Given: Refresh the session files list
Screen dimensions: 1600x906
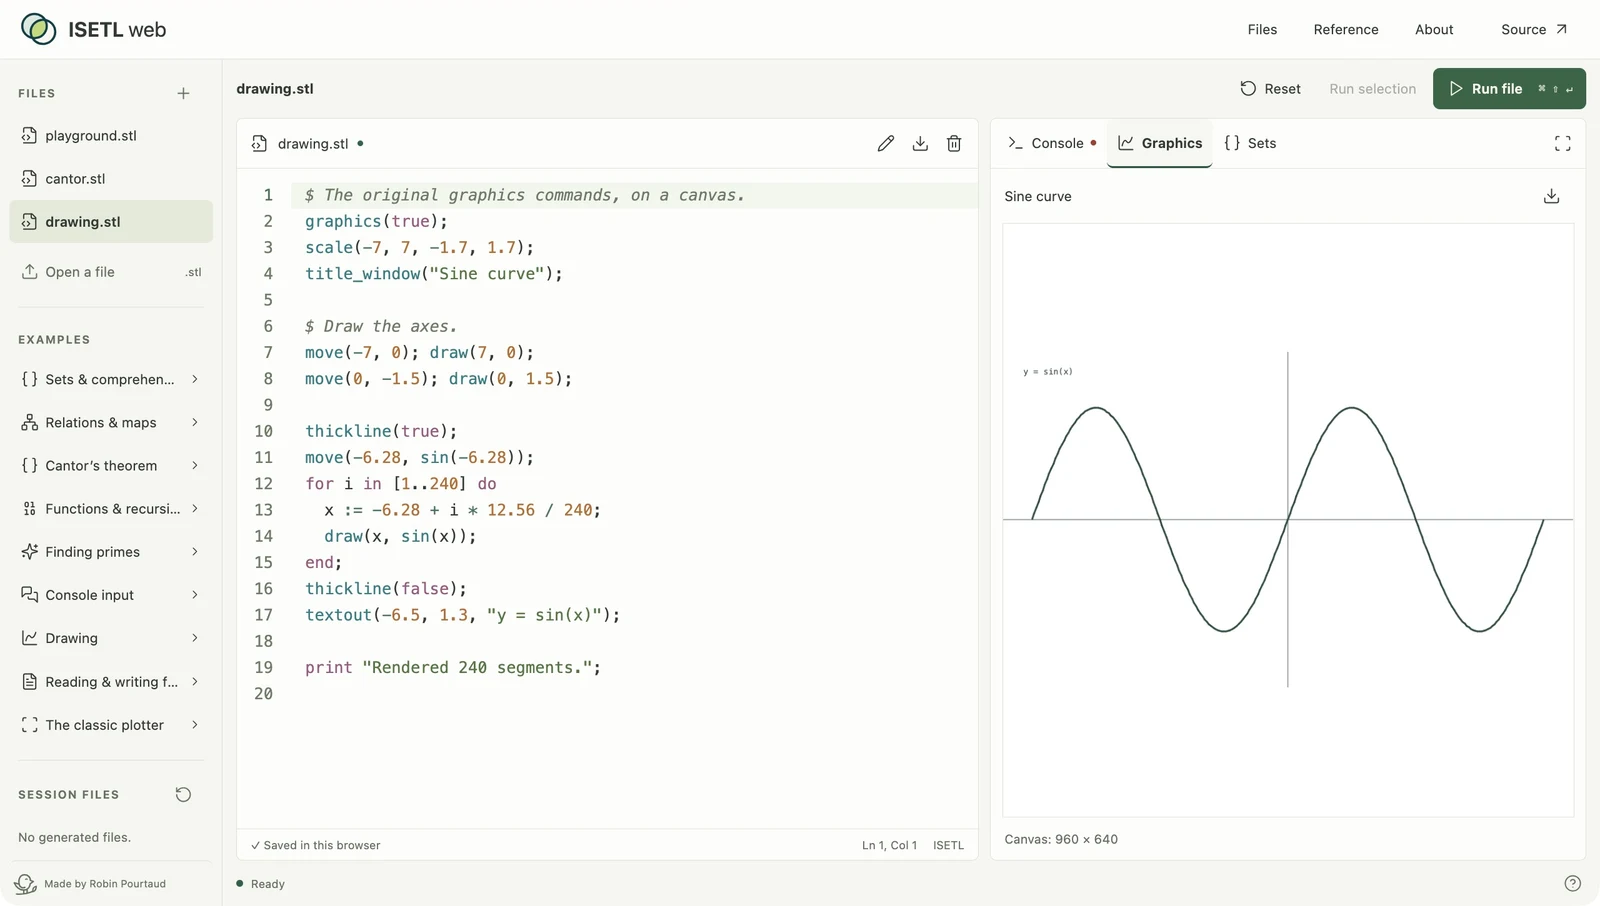Looking at the screenshot, I should point(183,794).
